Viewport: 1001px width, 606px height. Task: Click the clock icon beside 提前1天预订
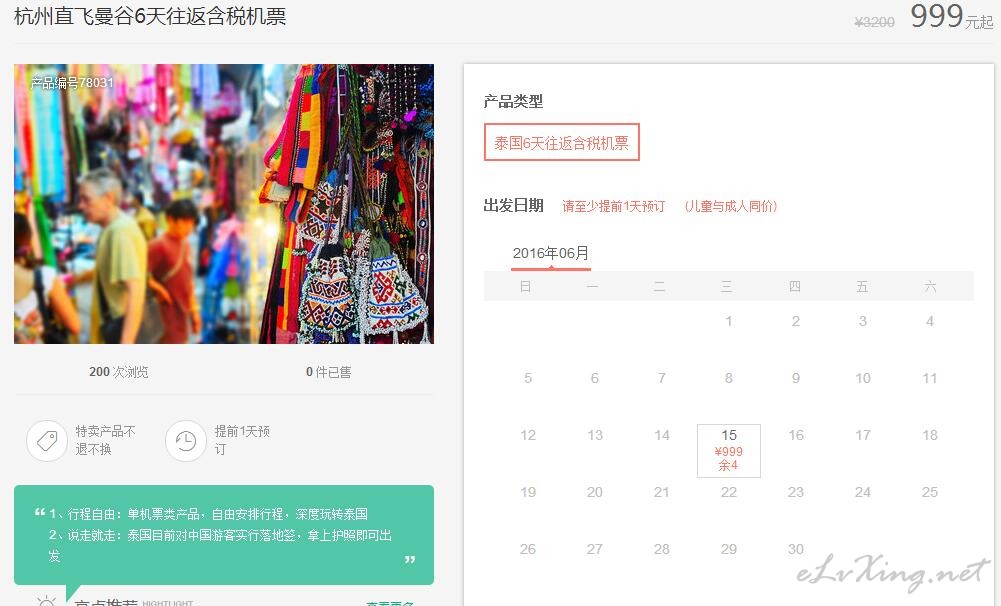tap(186, 441)
